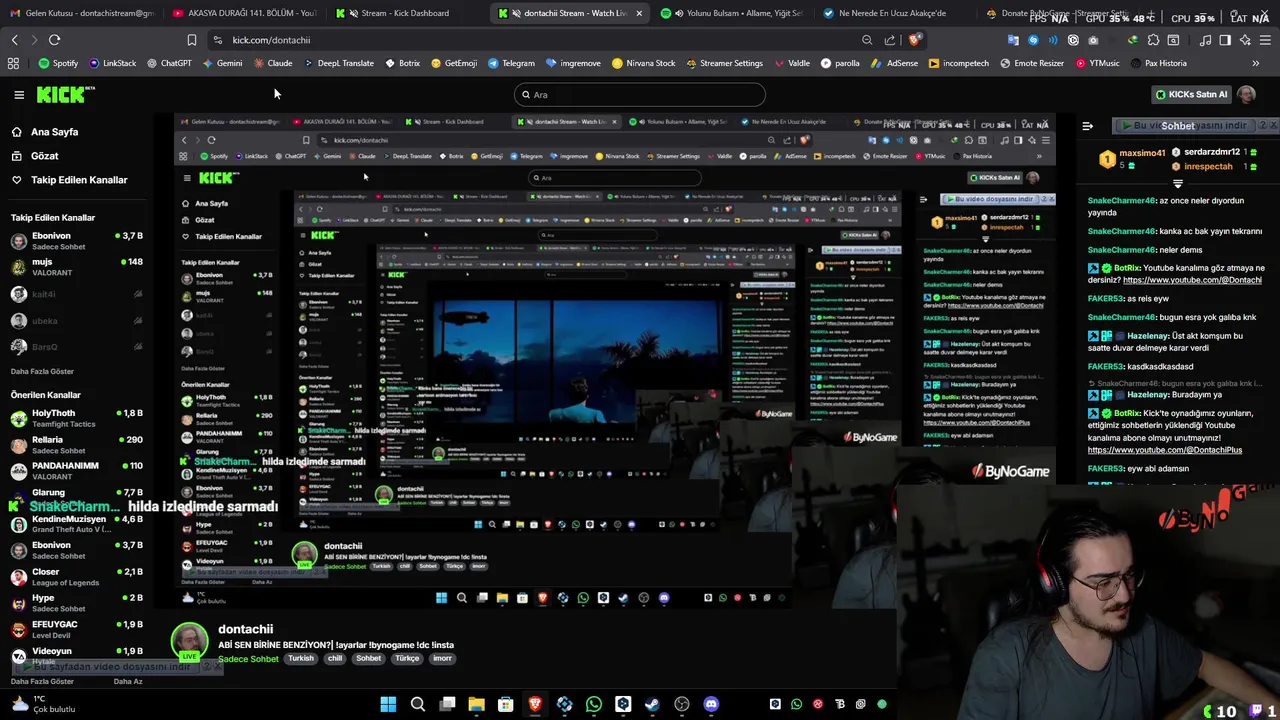1280x720 pixels.
Task: Open the Emote Resizer bookmark
Action: [1031, 63]
